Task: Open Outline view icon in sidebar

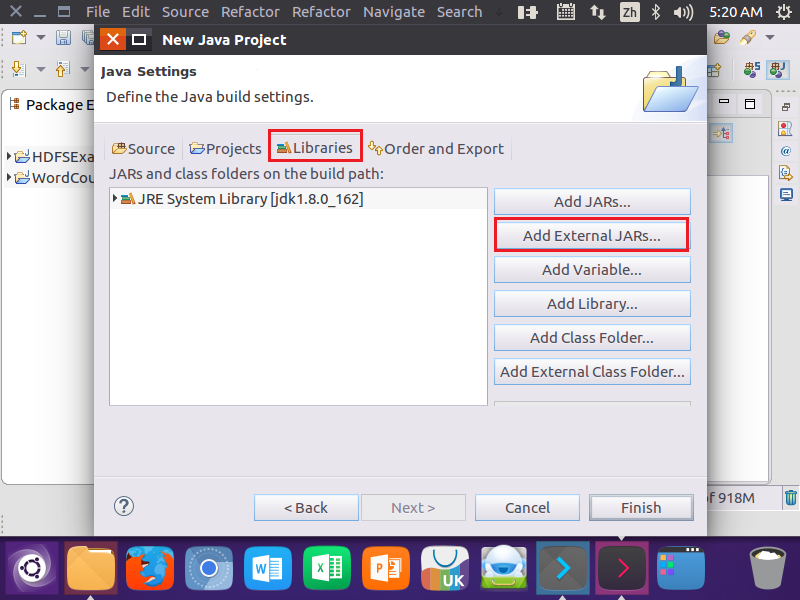Action: point(786,129)
